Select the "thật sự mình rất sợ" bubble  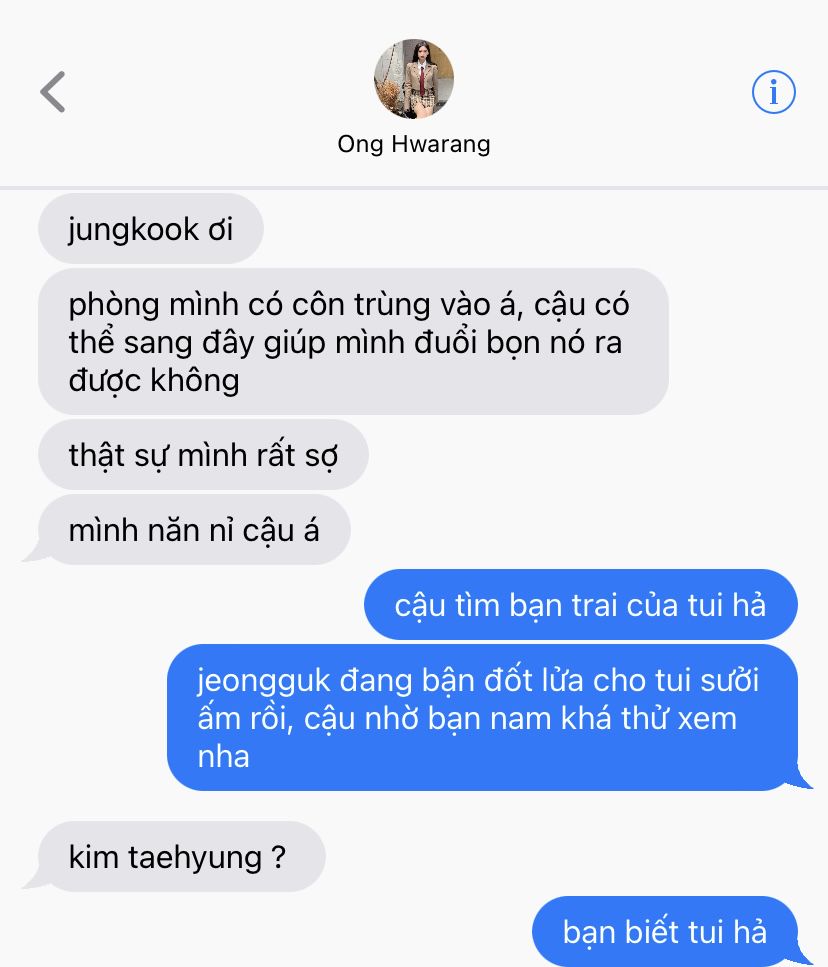203,455
